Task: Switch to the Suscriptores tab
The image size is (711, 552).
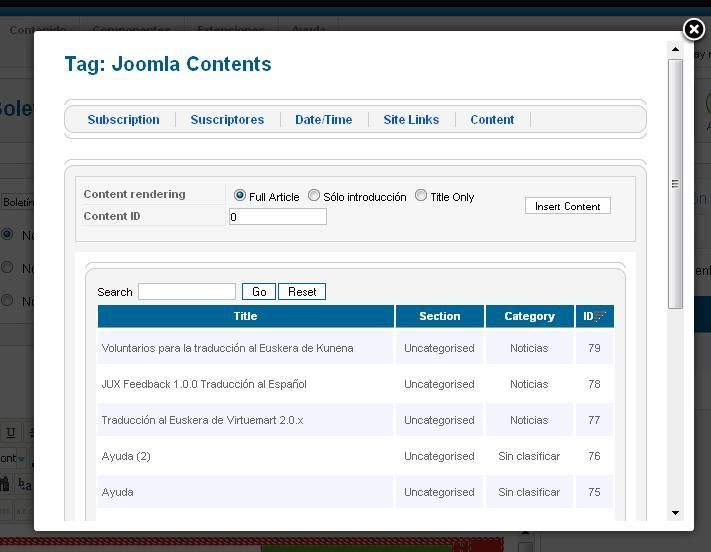Action: [227, 120]
